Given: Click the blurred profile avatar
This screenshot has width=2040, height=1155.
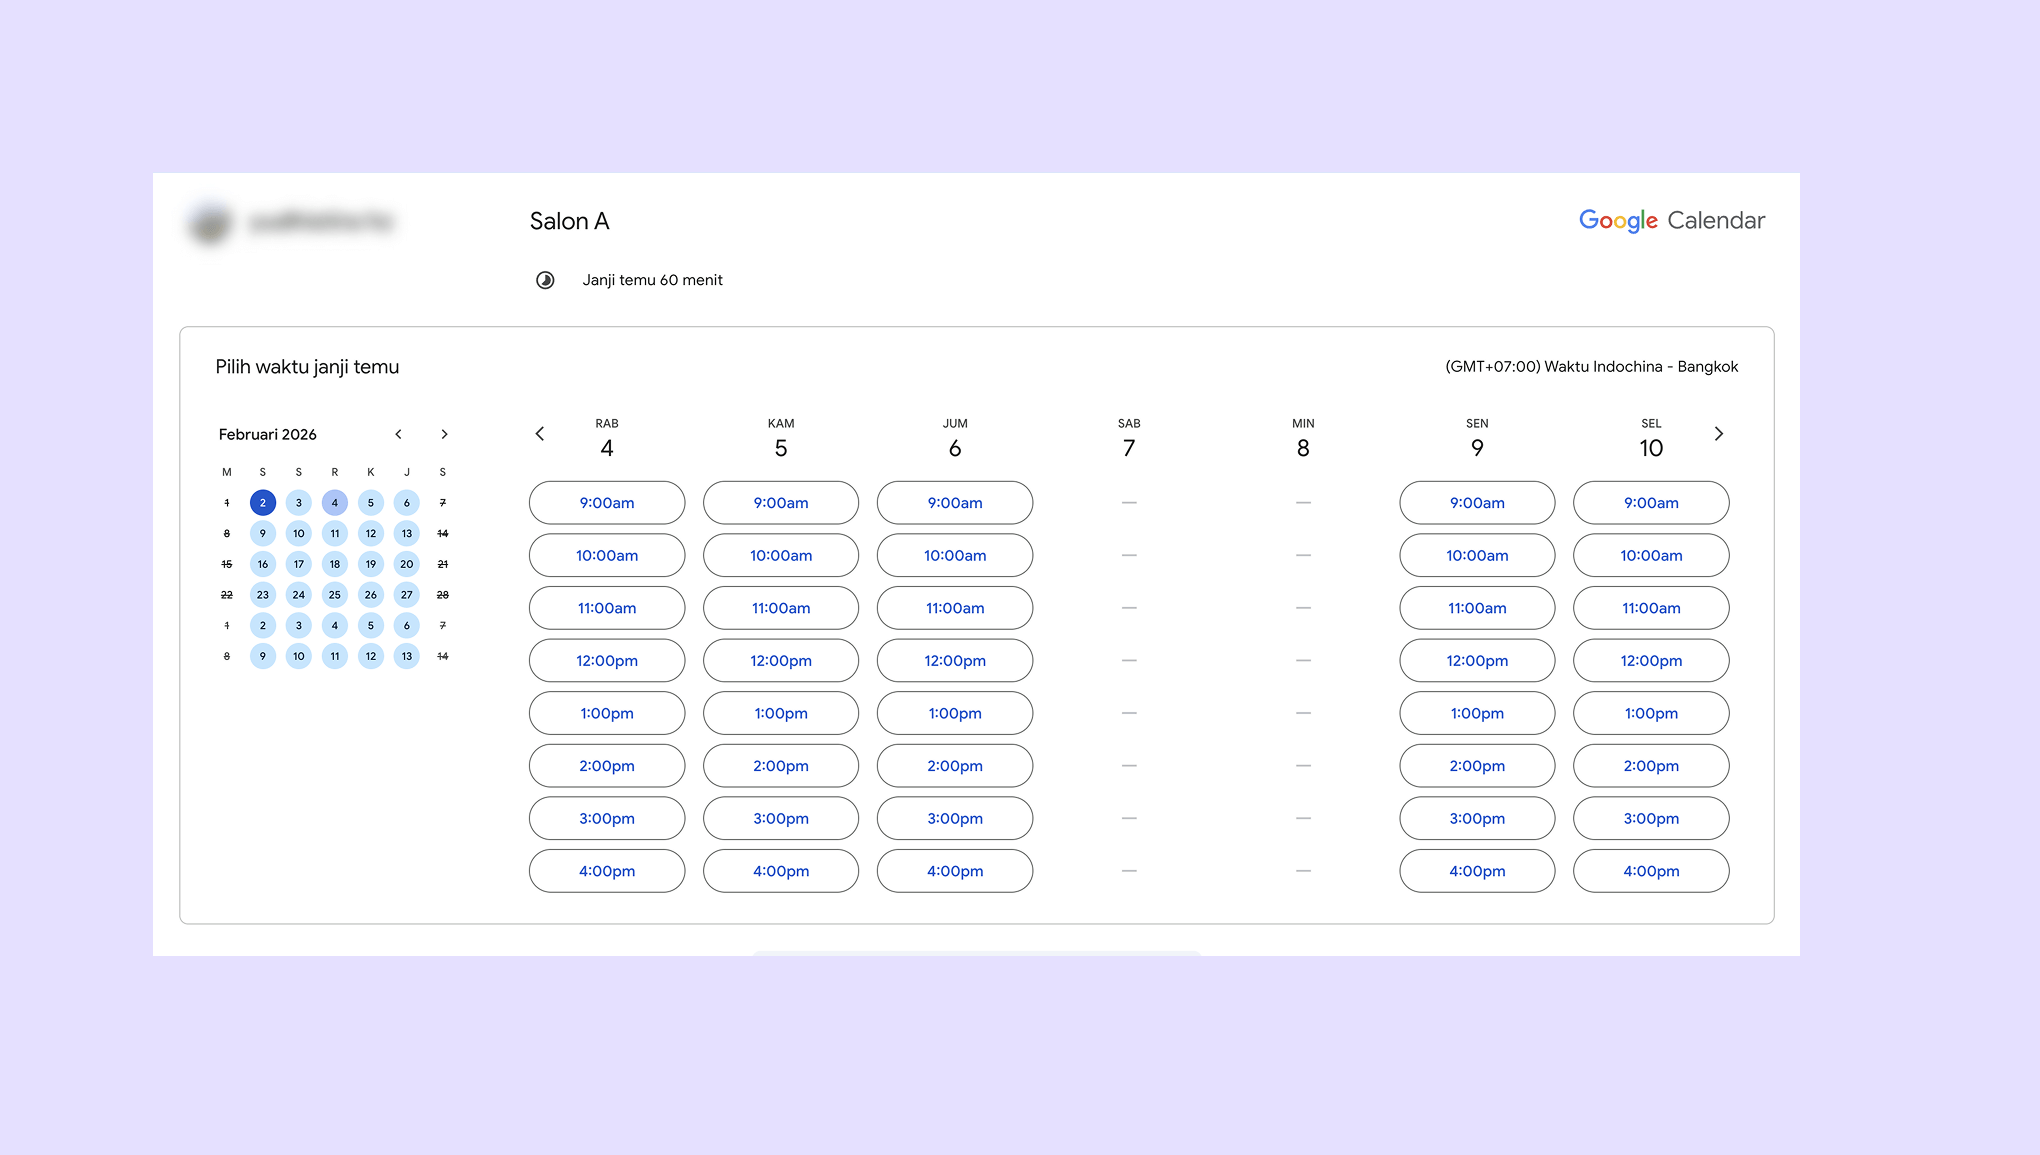Looking at the screenshot, I should tap(211, 222).
